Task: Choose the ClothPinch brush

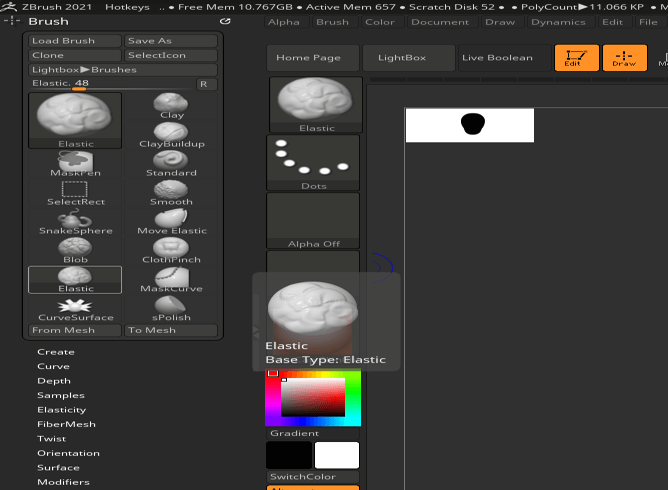Action: click(x=172, y=249)
